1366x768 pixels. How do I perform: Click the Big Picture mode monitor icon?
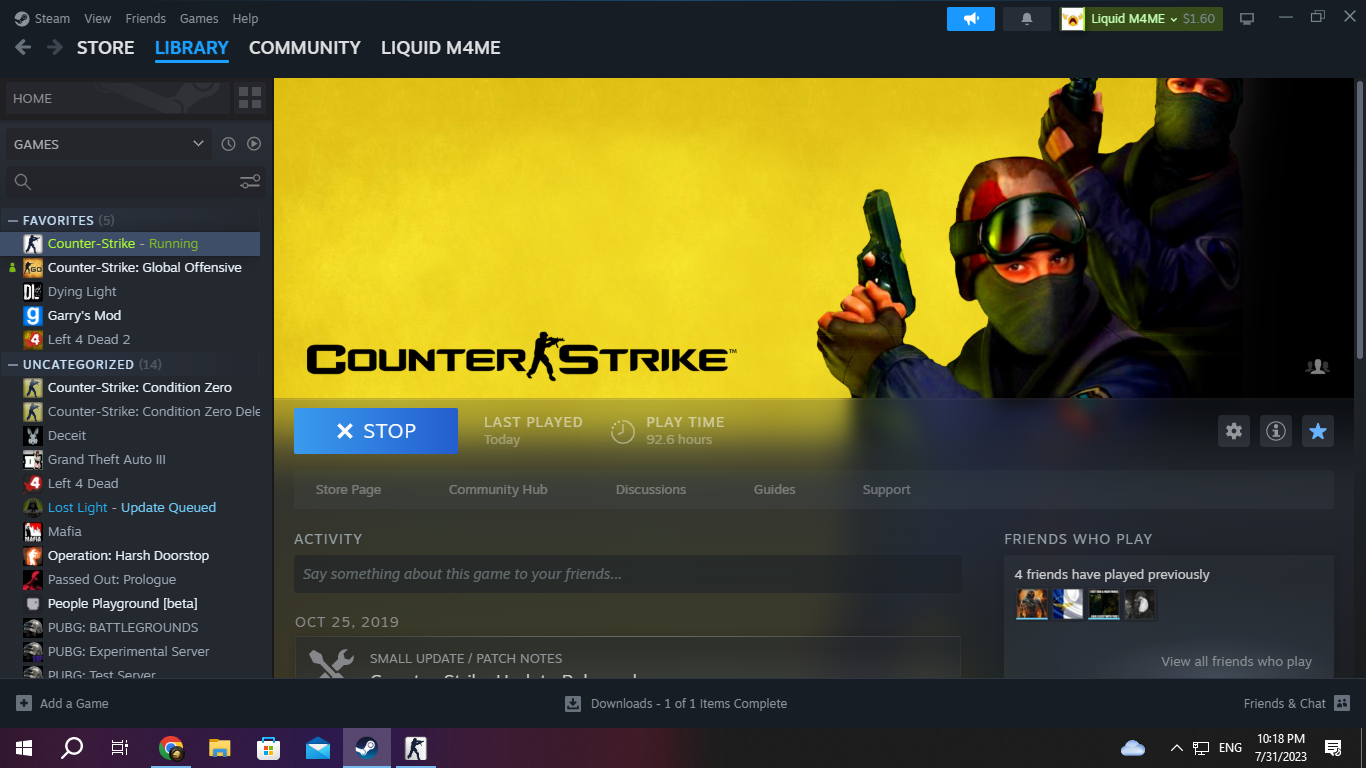click(1247, 19)
